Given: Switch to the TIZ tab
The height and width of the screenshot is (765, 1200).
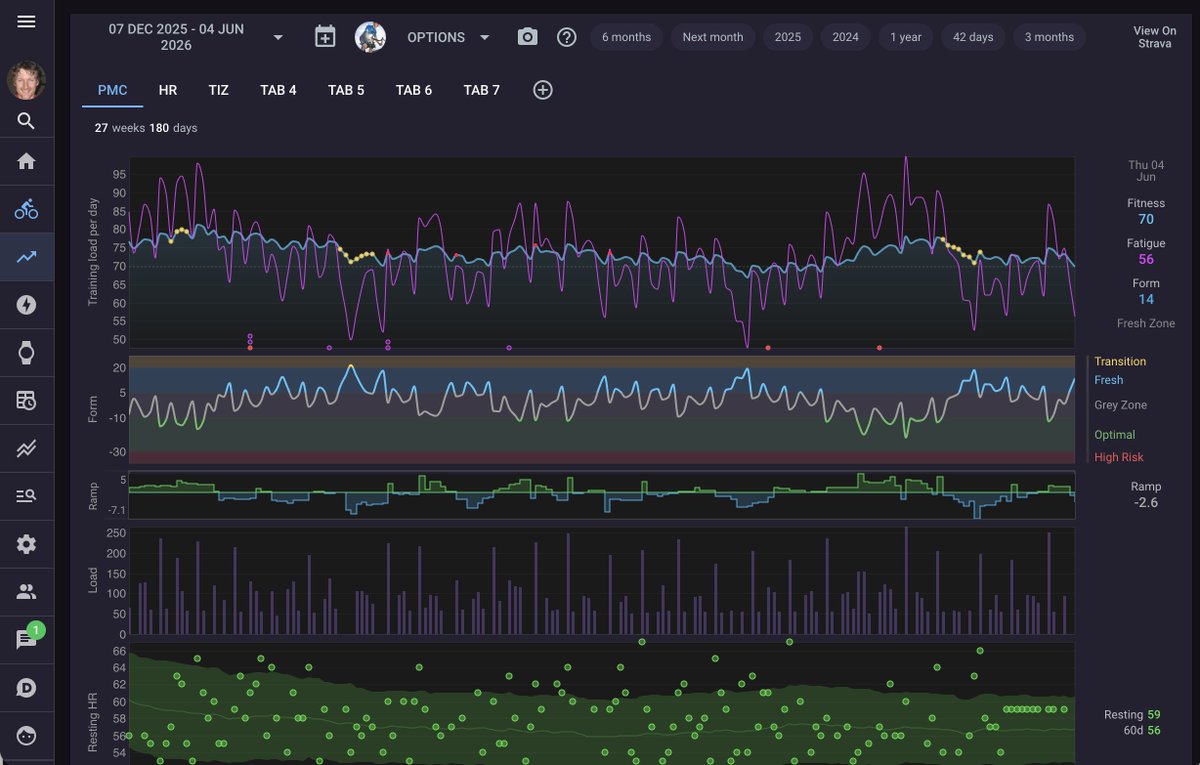Looking at the screenshot, I should click(219, 90).
